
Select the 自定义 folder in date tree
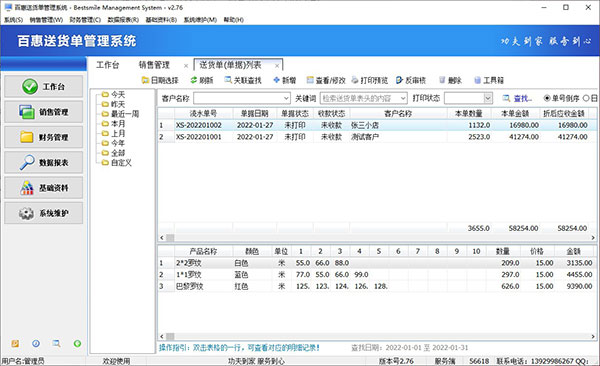(117, 163)
